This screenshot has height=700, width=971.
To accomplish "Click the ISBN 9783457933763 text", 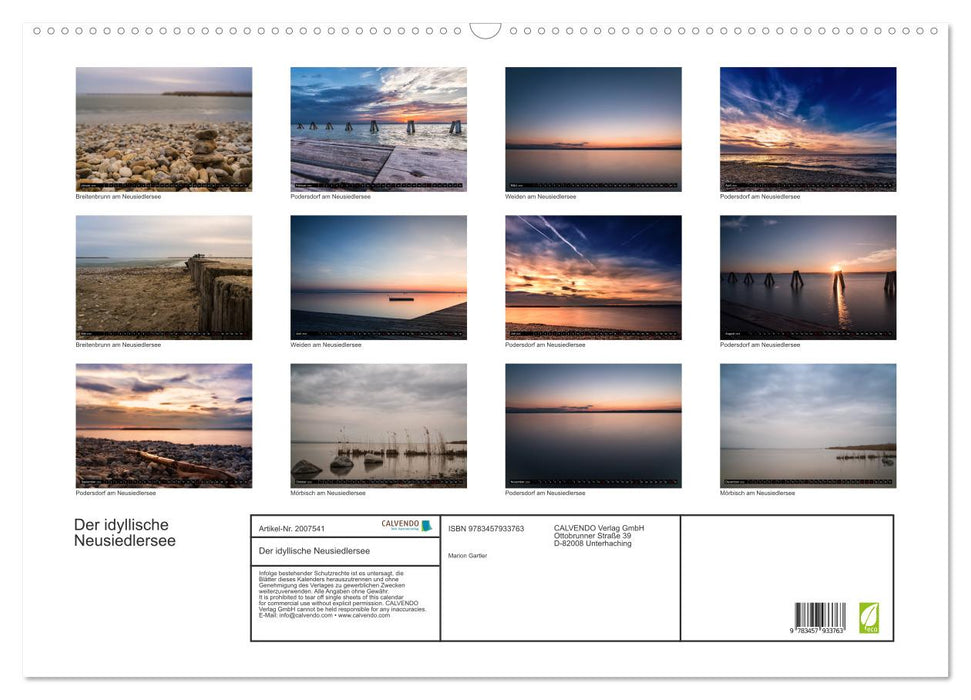I will (x=485, y=528).
